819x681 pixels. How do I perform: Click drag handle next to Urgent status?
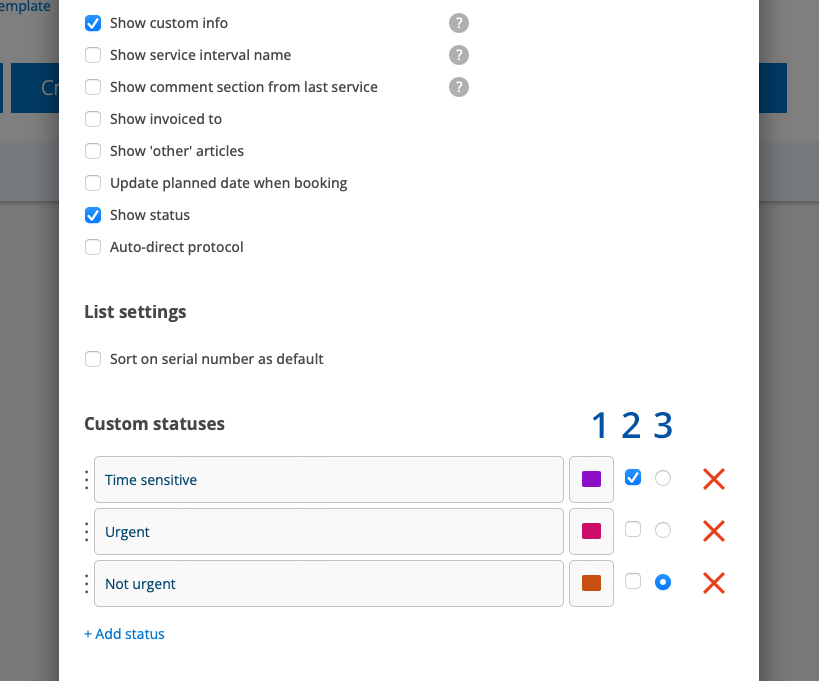pyautogui.click(x=86, y=532)
